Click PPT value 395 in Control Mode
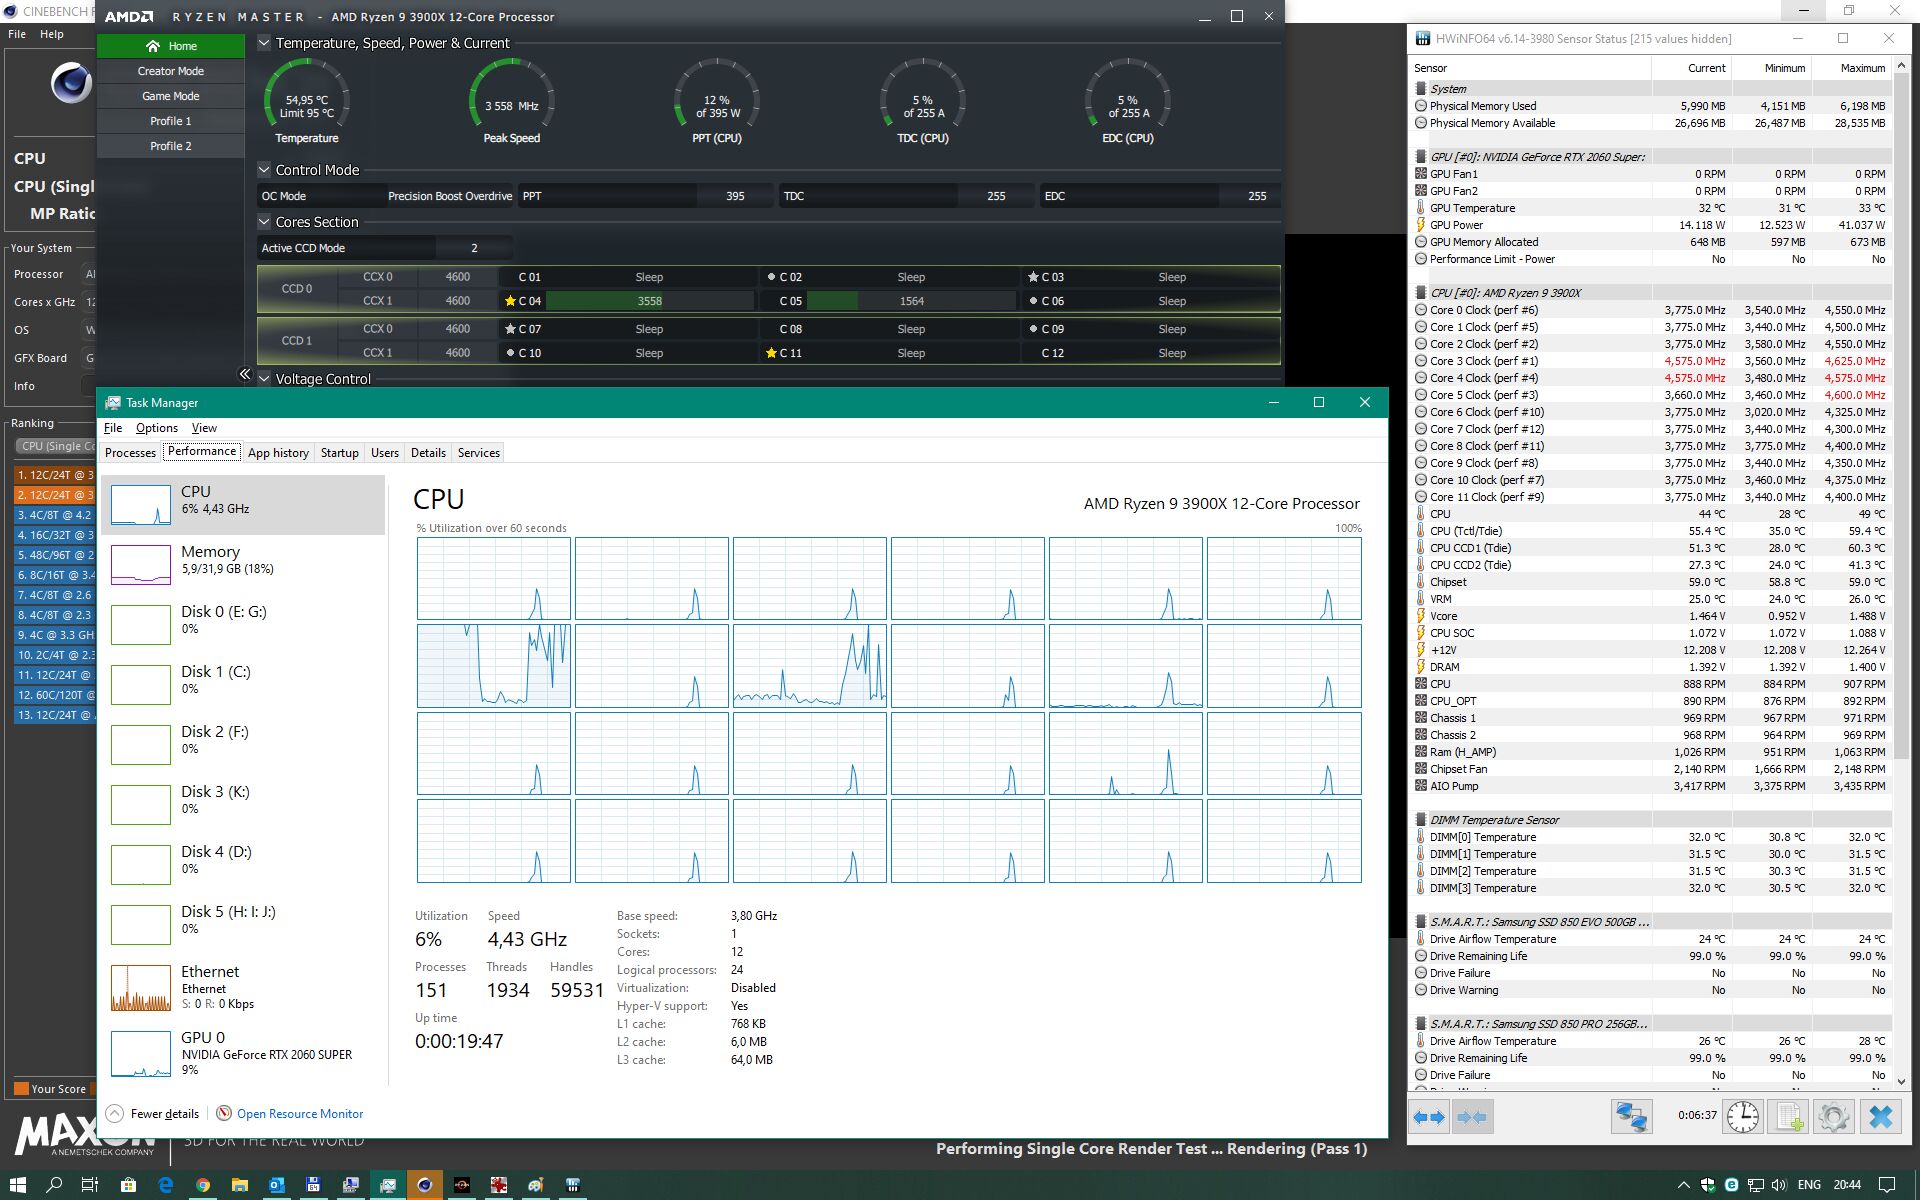 (x=735, y=196)
